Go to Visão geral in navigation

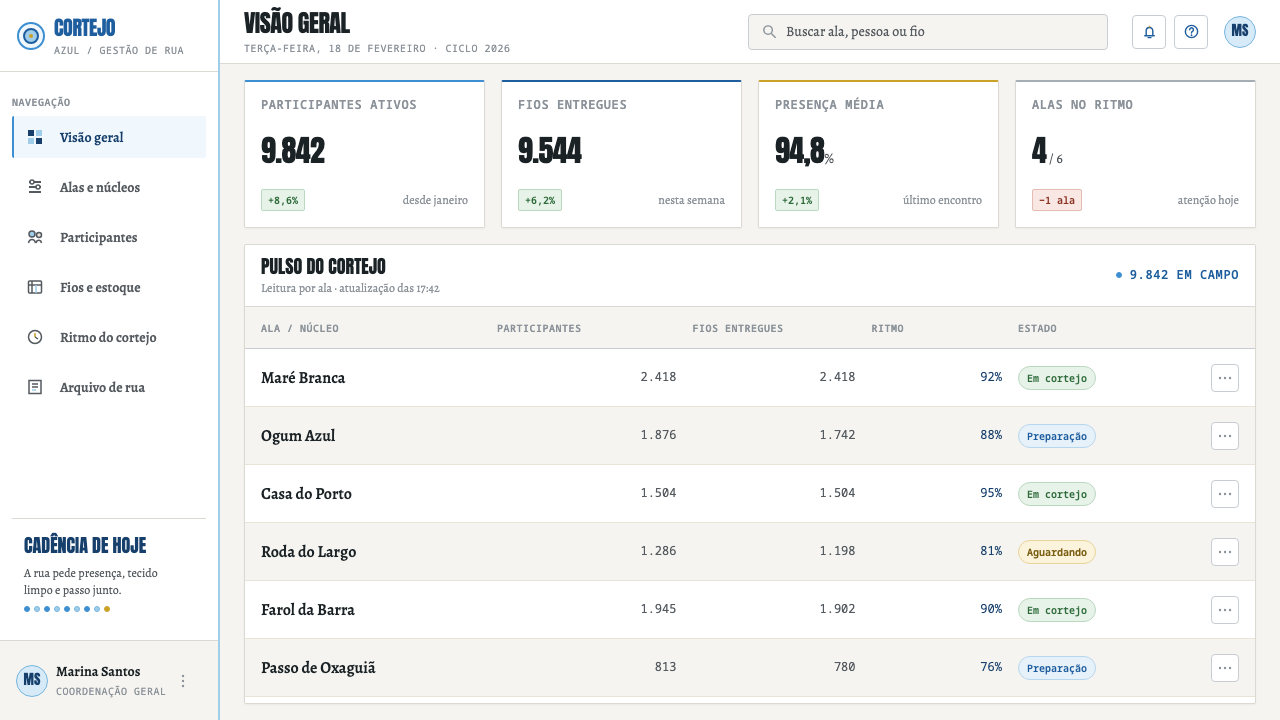point(109,137)
